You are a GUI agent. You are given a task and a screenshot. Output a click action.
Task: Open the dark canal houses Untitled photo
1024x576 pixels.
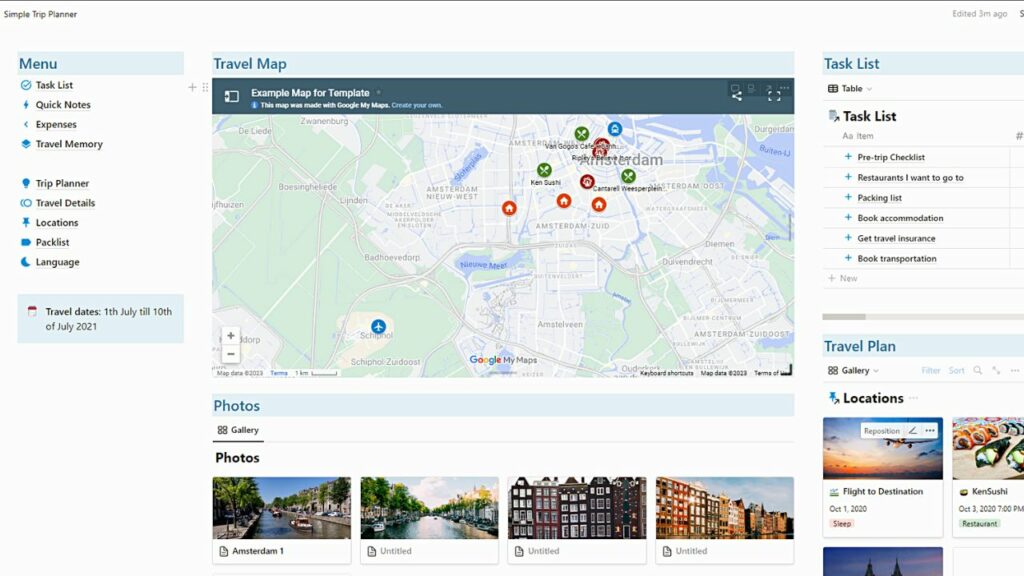tap(577, 520)
